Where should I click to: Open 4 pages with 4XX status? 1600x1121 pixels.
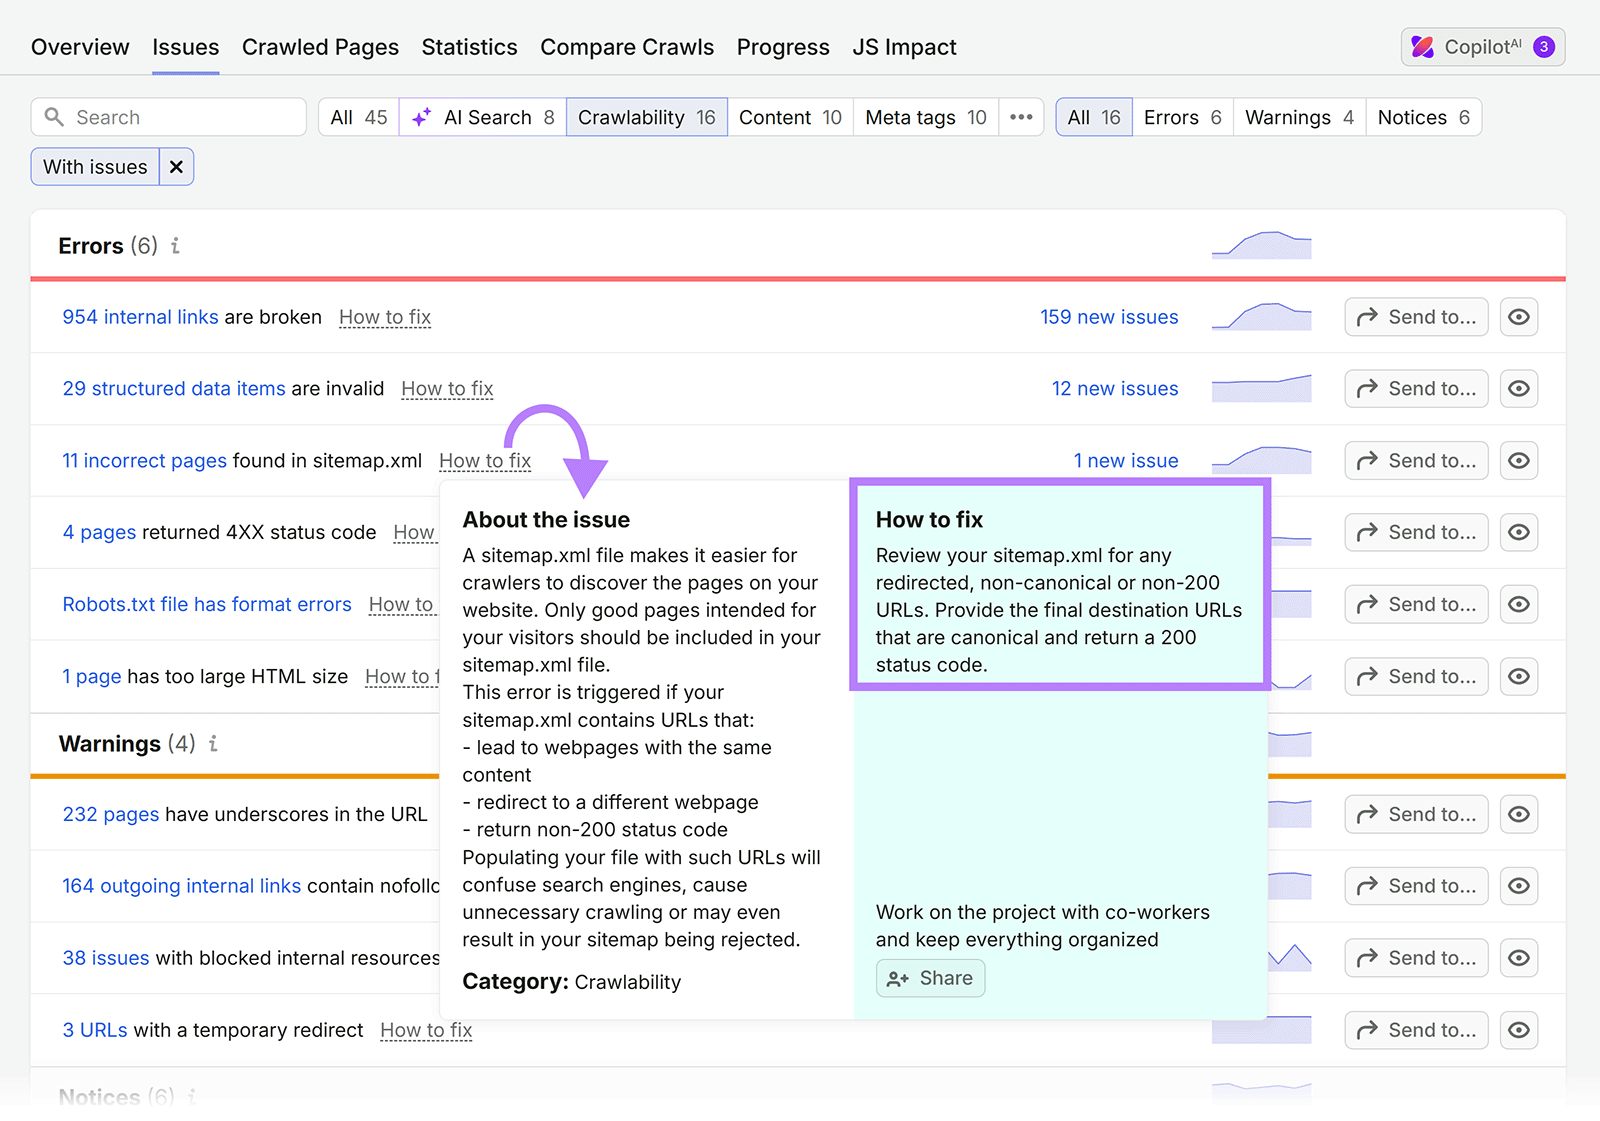coord(99,533)
